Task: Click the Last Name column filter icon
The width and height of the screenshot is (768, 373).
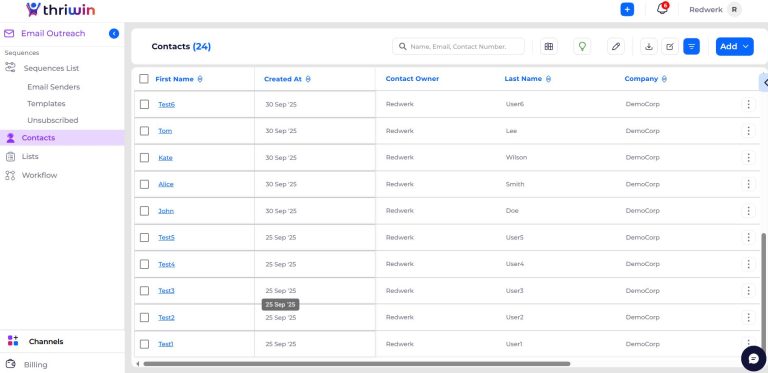Action: click(x=548, y=79)
